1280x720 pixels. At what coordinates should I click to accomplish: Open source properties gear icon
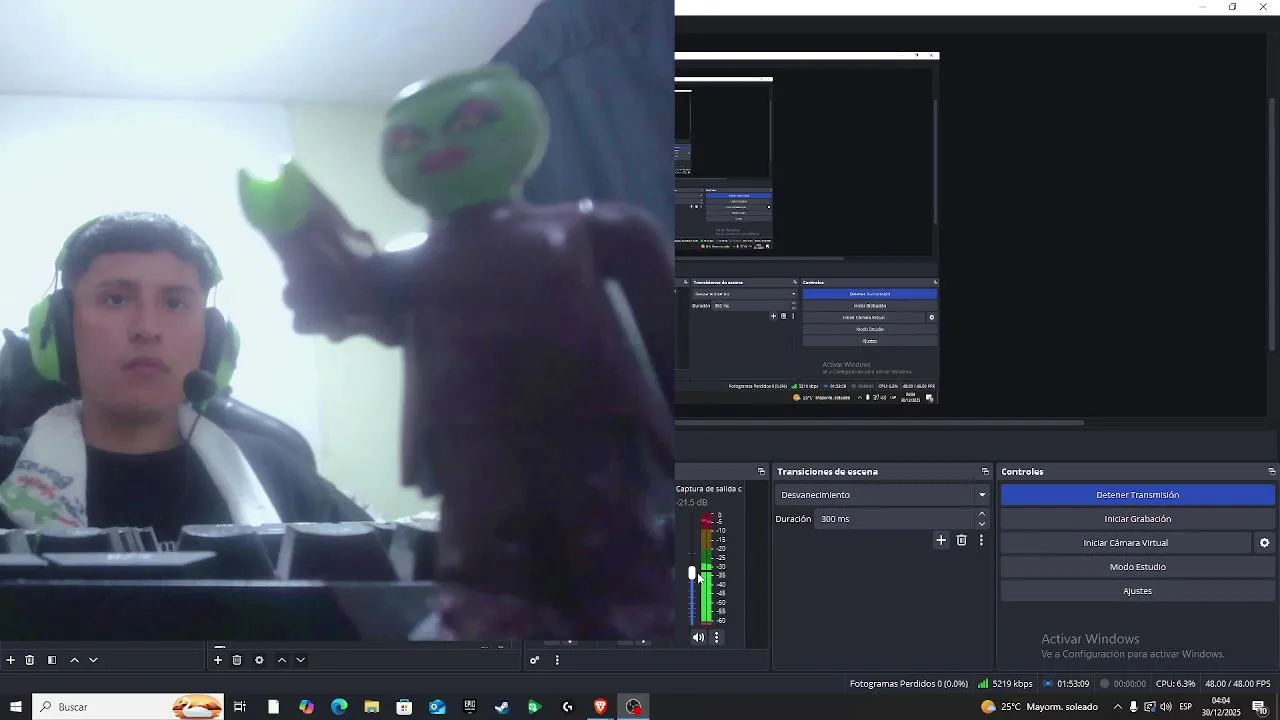point(259,660)
